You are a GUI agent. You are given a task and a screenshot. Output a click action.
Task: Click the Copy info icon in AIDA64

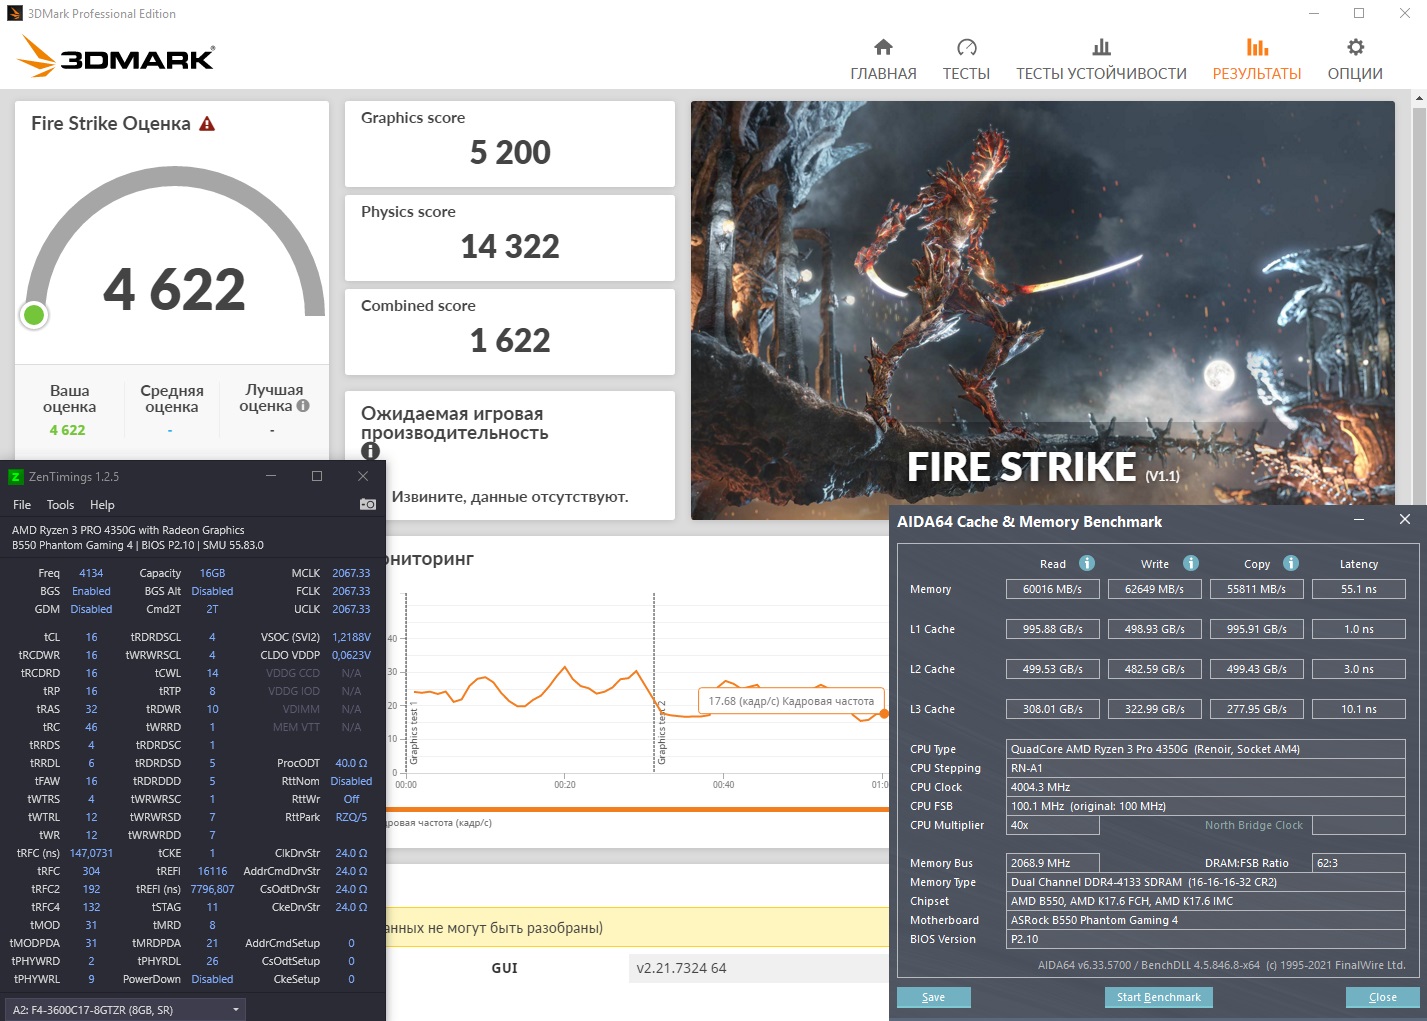click(1291, 563)
